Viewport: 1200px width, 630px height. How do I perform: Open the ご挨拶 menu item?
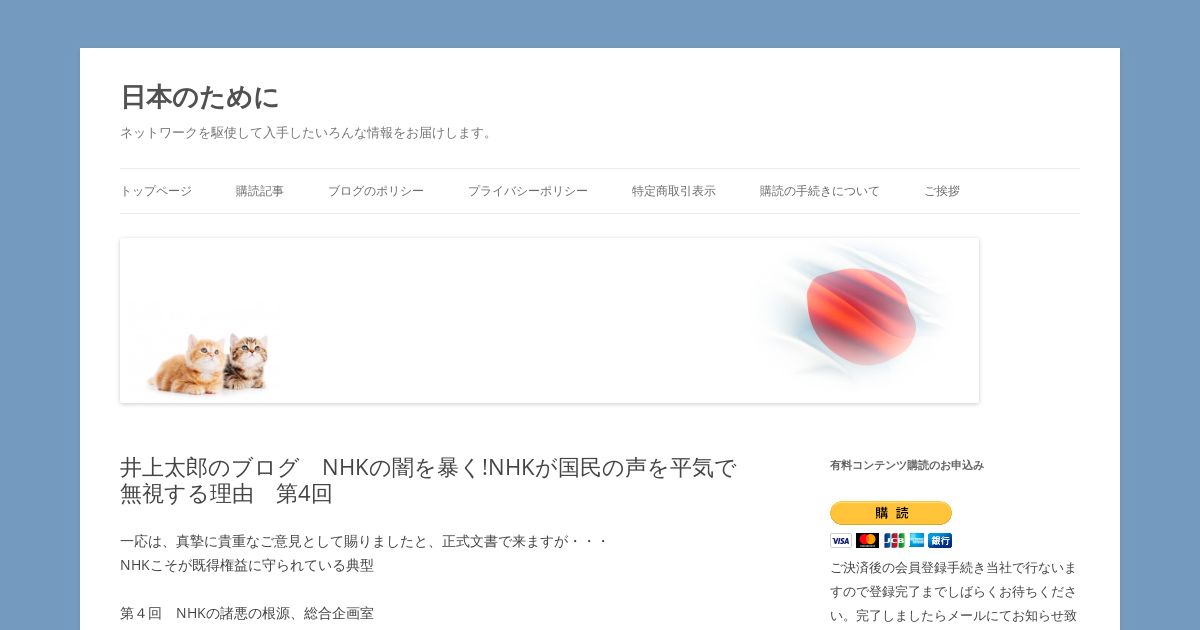click(942, 191)
